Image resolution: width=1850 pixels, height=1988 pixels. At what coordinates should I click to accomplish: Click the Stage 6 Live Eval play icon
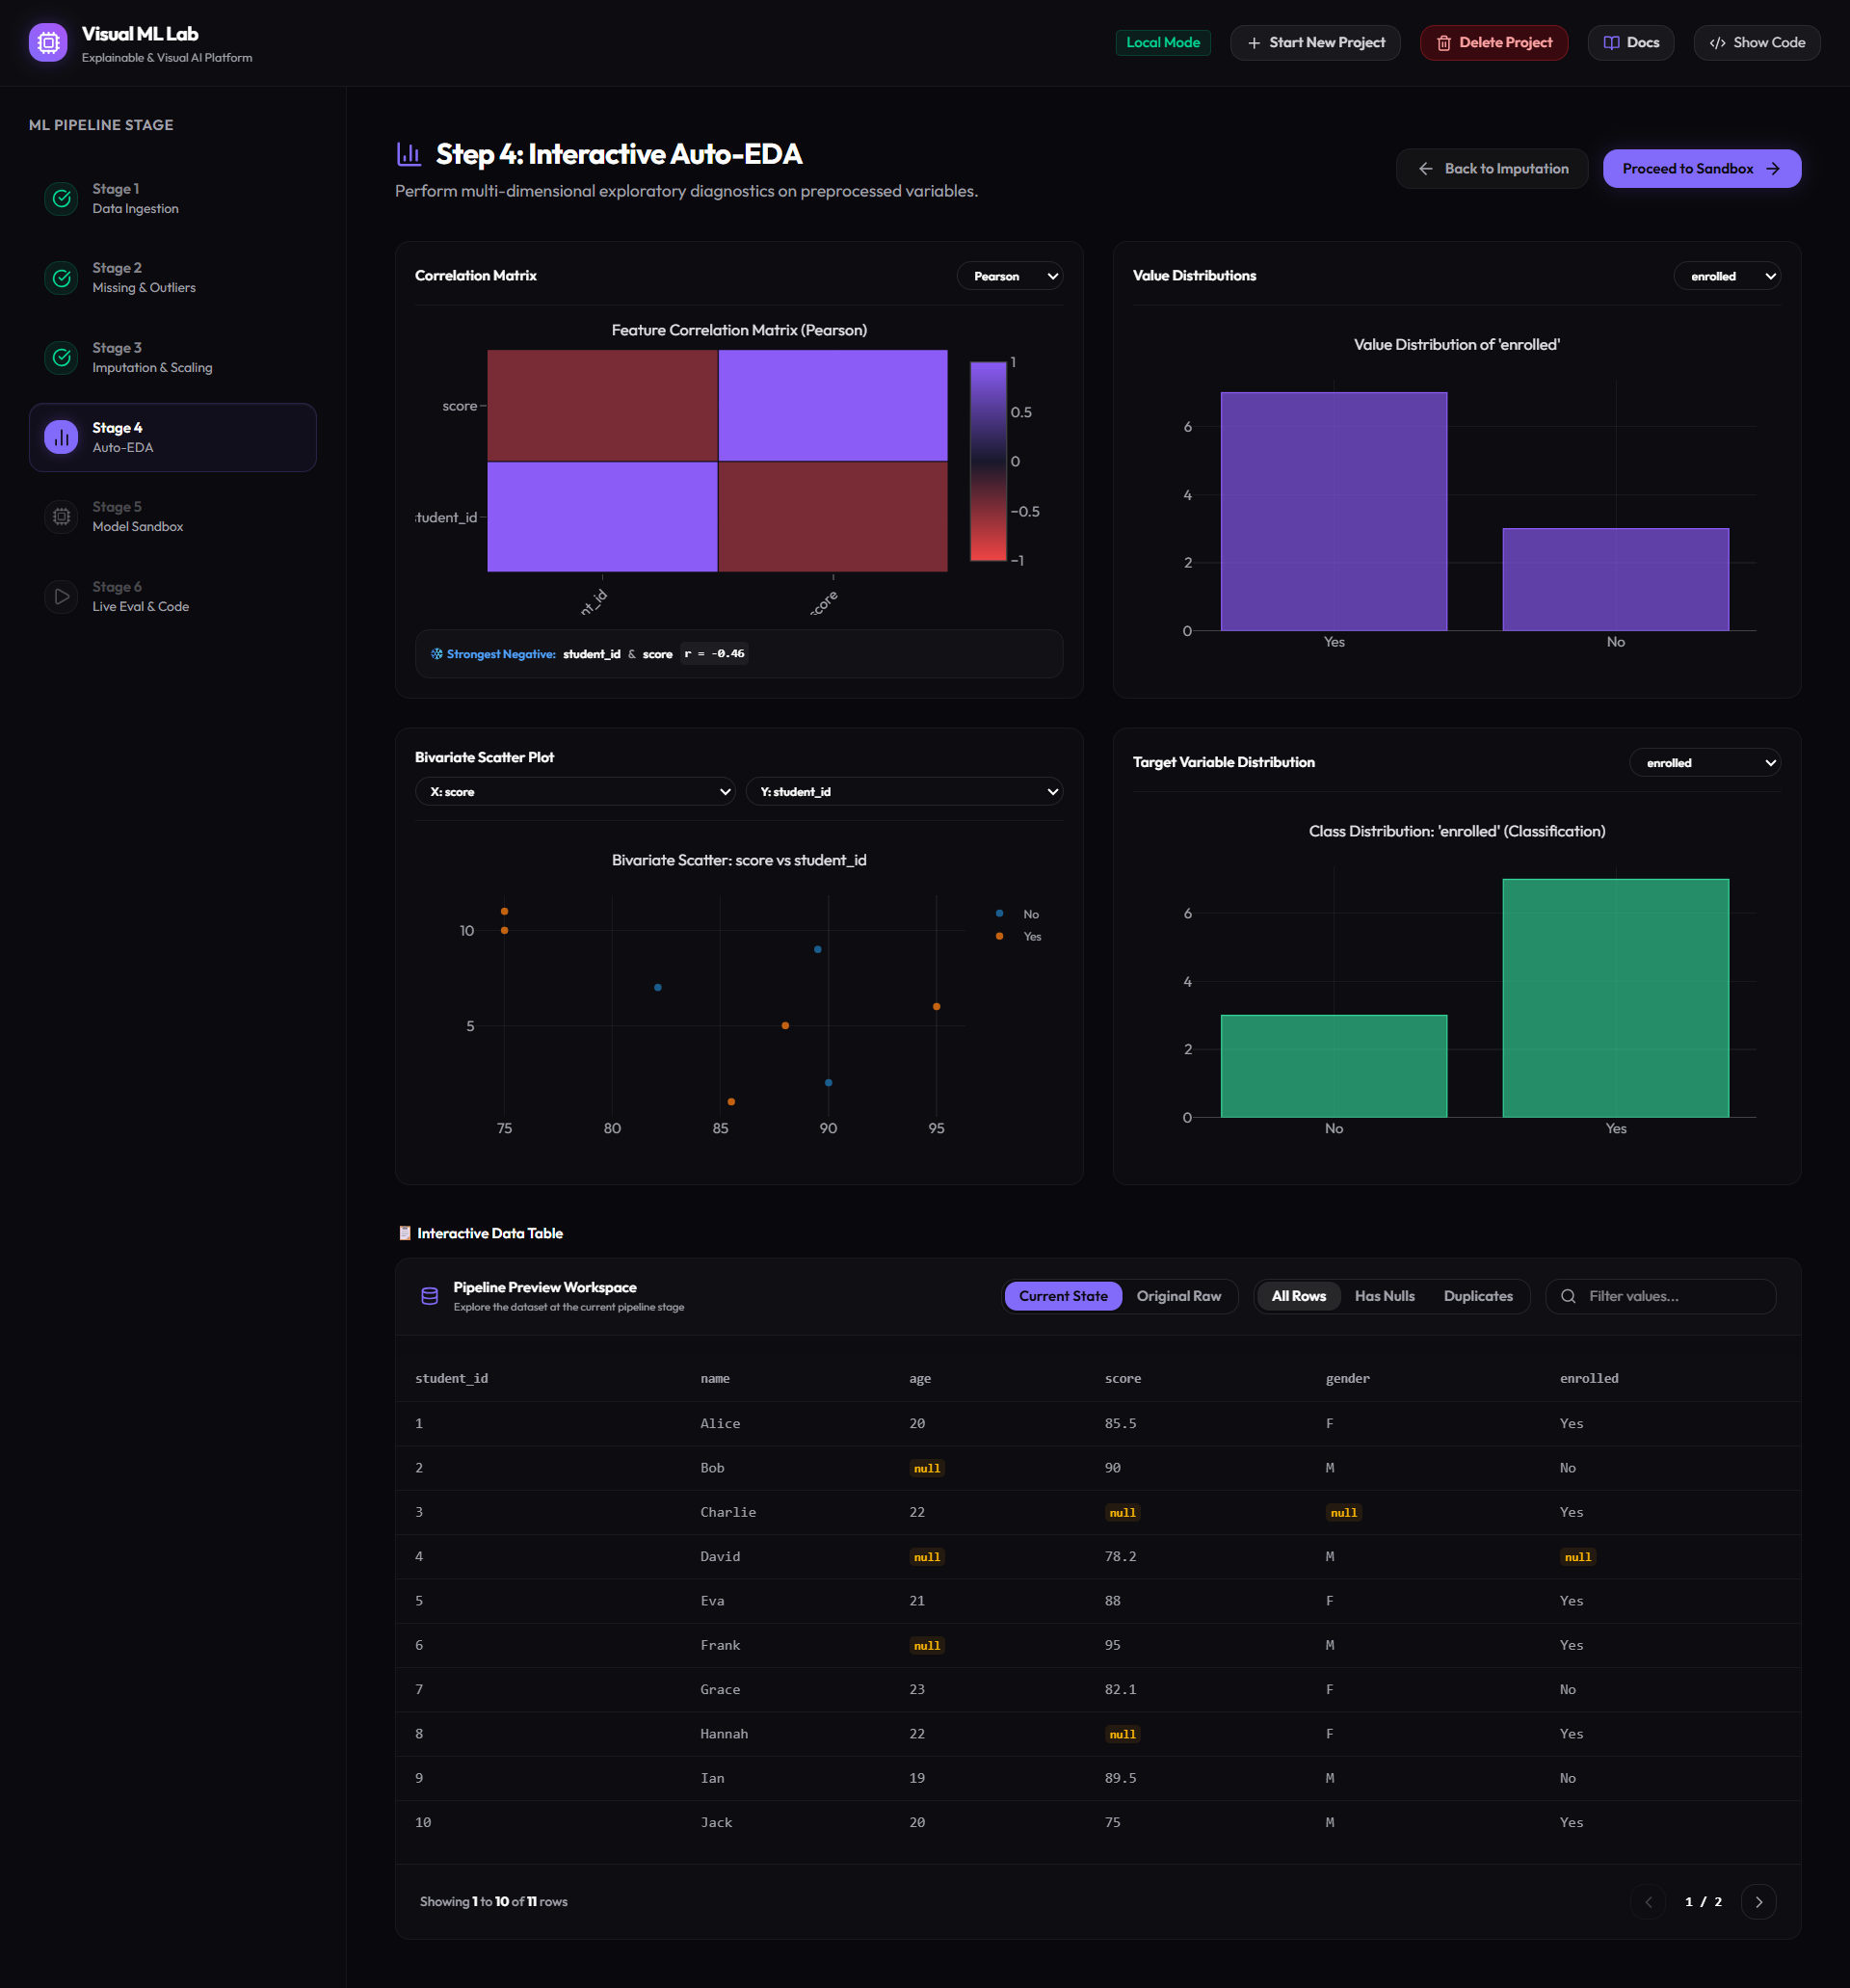click(62, 597)
